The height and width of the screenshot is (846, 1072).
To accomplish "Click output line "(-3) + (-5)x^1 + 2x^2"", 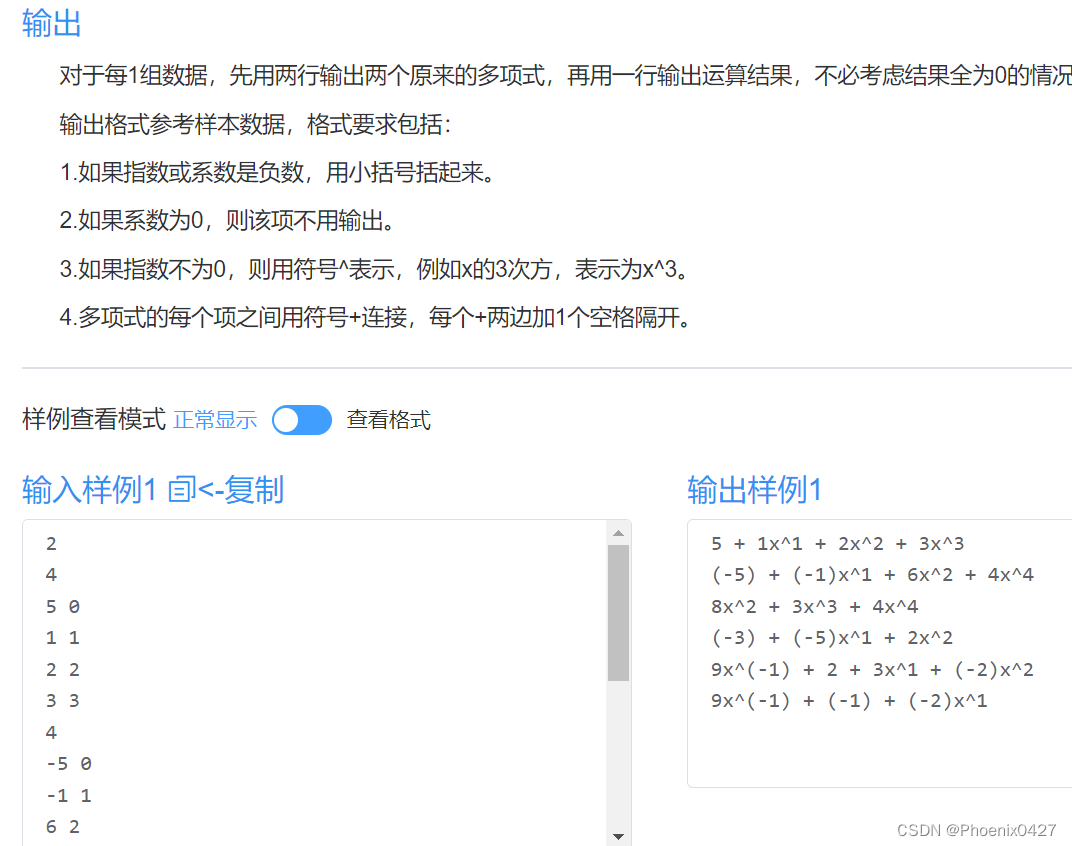I will tap(832, 638).
